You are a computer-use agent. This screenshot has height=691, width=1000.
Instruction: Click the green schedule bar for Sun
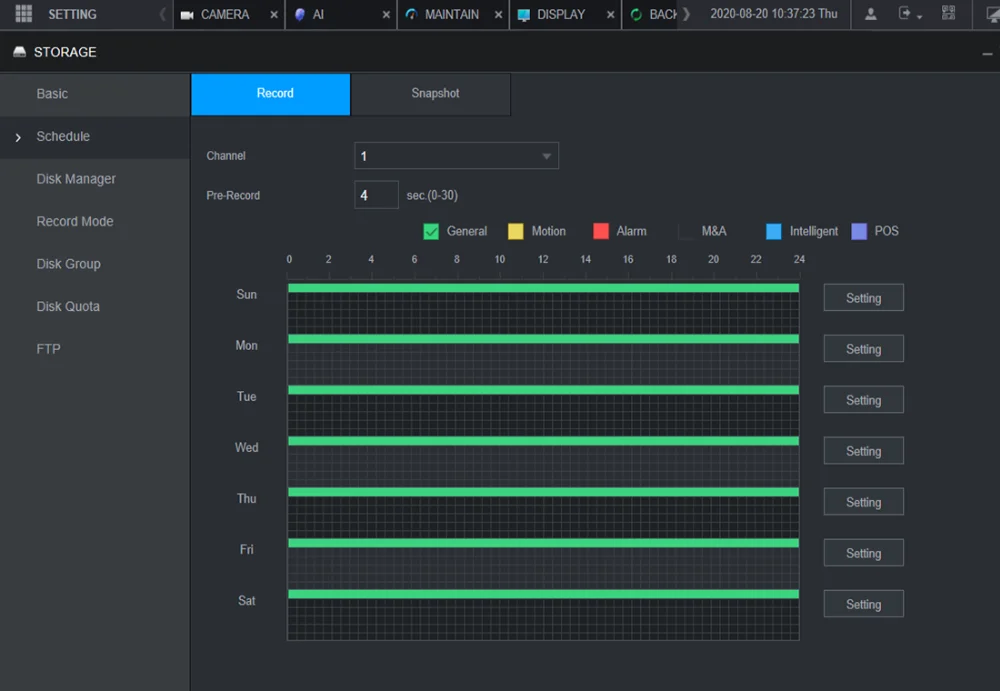(543, 288)
